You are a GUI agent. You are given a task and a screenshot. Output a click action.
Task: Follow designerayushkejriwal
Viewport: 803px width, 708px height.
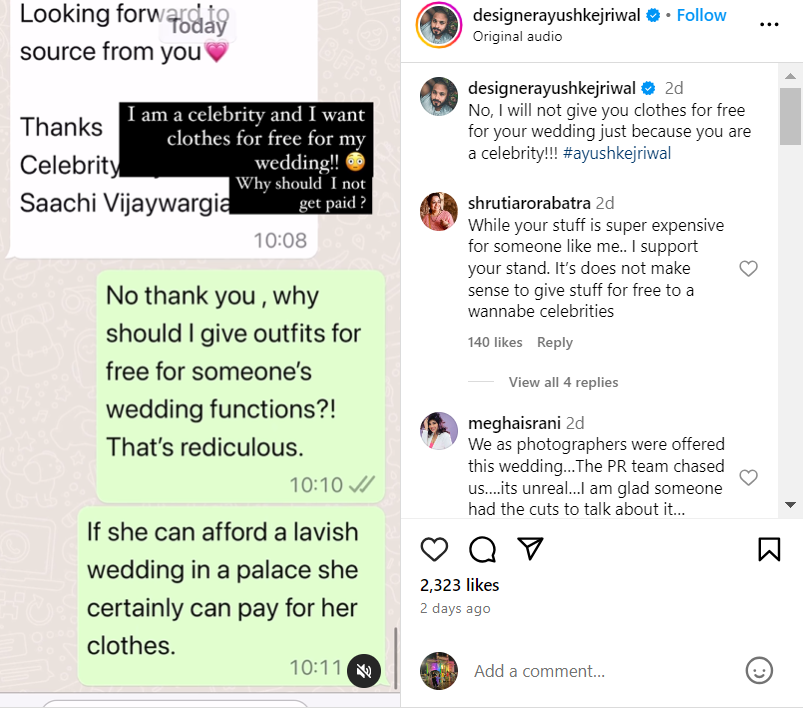coord(701,16)
